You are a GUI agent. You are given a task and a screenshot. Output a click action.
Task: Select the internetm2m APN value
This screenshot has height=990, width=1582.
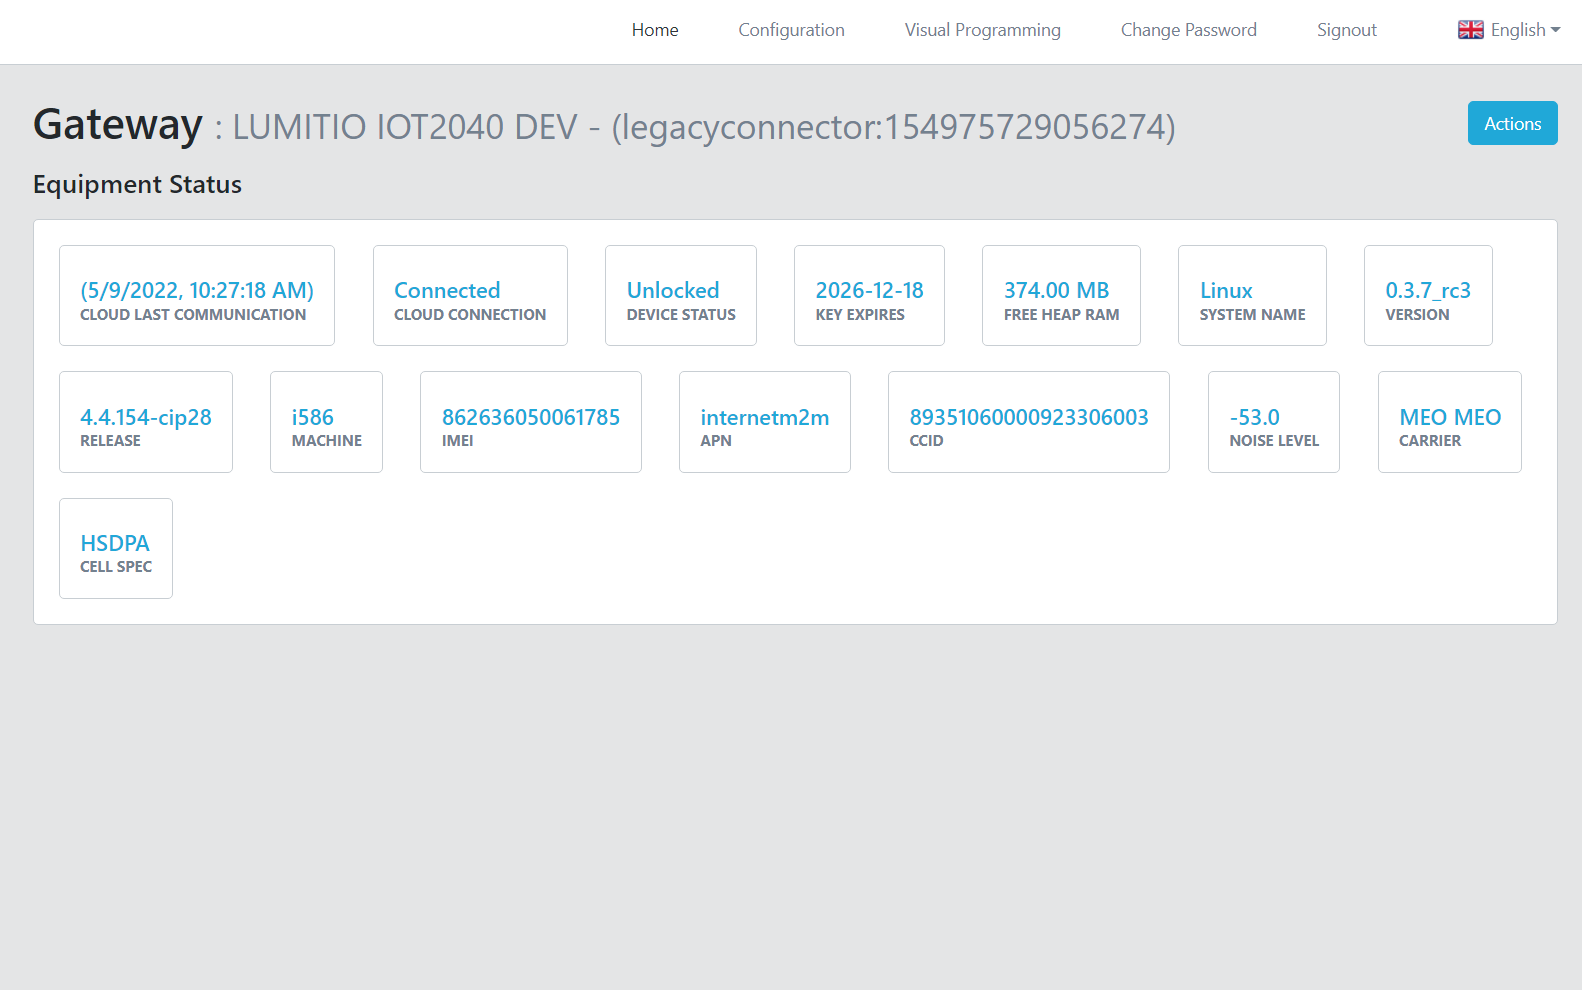(765, 417)
